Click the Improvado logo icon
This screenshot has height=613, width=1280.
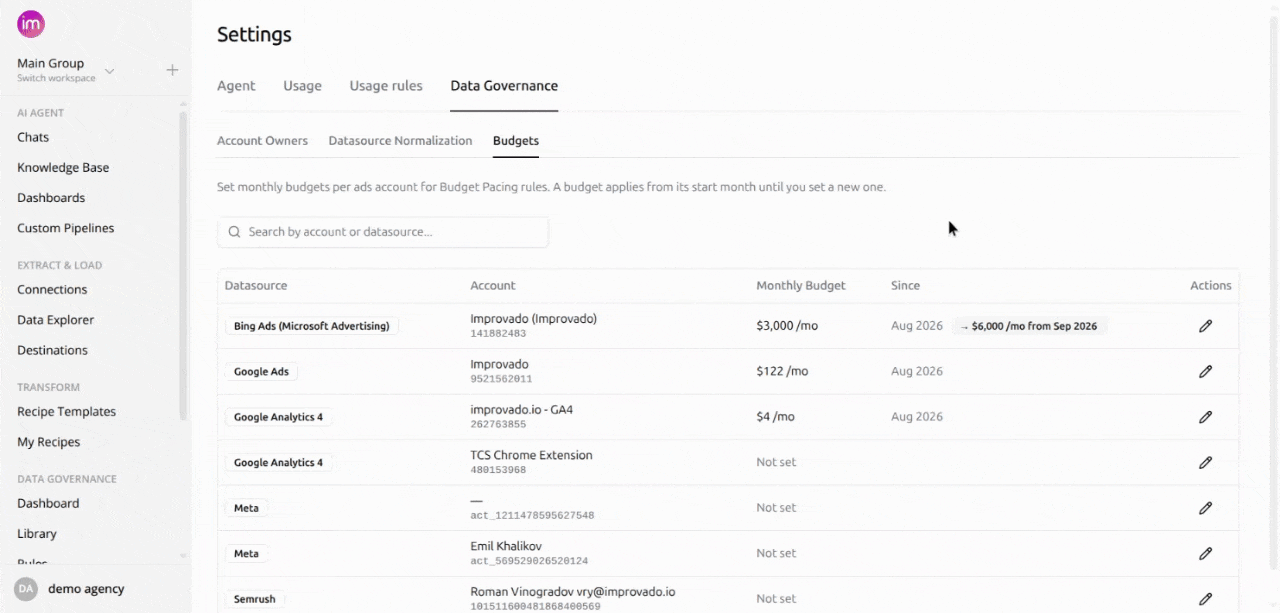31,24
